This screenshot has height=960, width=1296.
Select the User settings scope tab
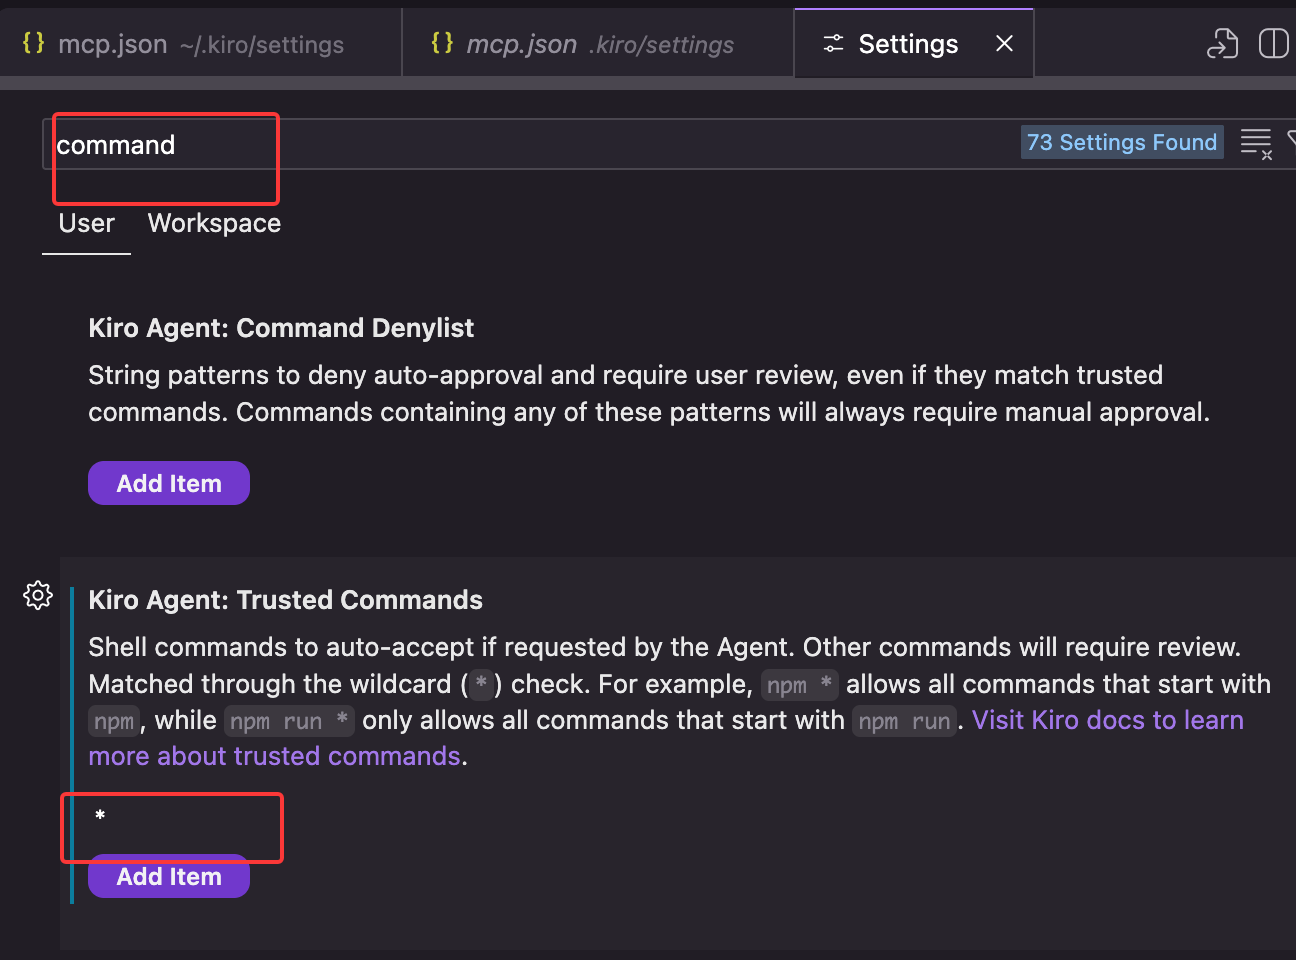point(86,223)
